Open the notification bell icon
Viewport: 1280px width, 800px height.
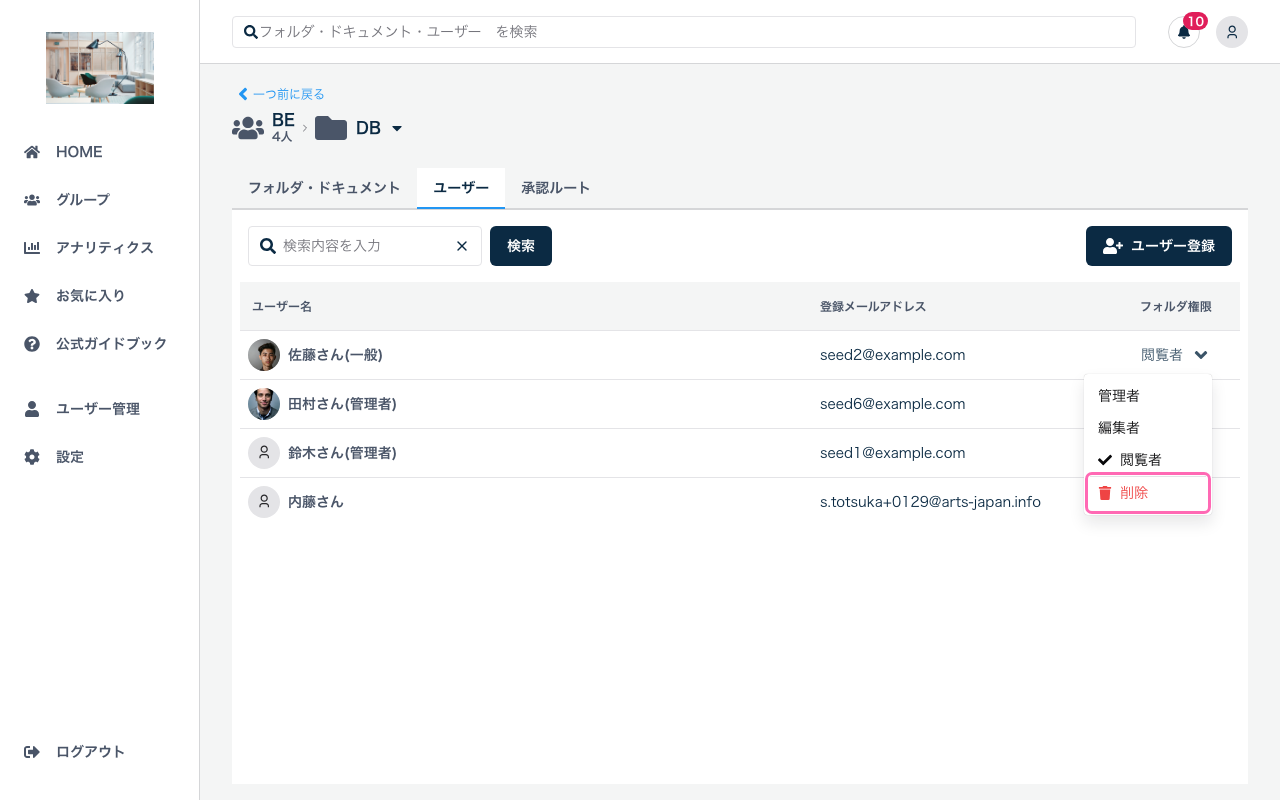[x=1183, y=32]
